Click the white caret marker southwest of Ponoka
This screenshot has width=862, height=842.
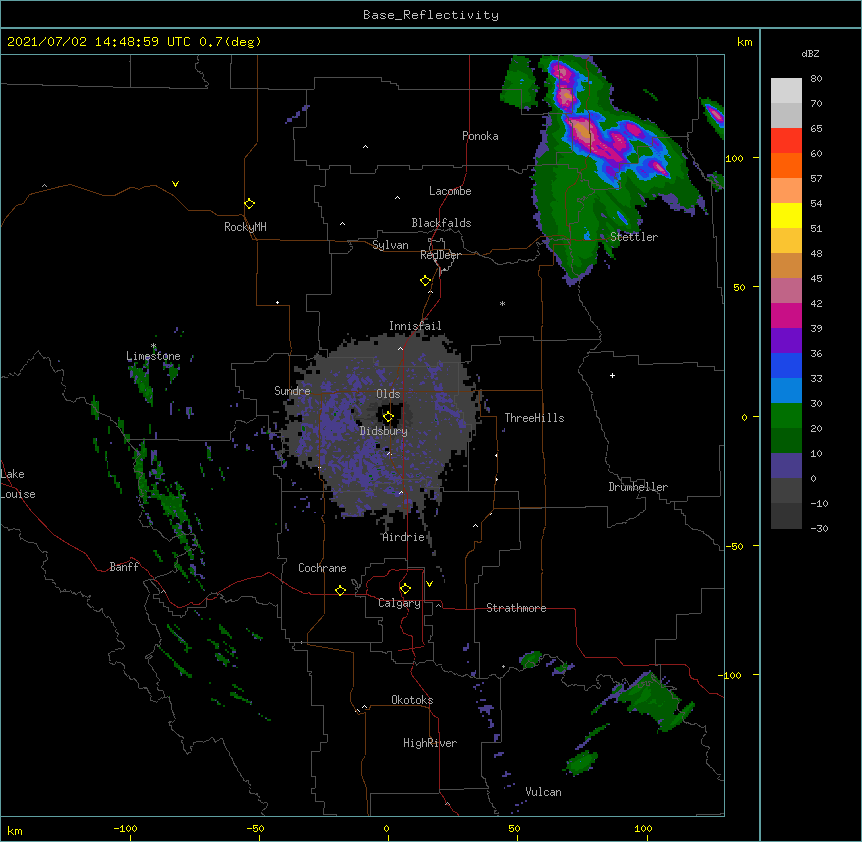(365, 147)
